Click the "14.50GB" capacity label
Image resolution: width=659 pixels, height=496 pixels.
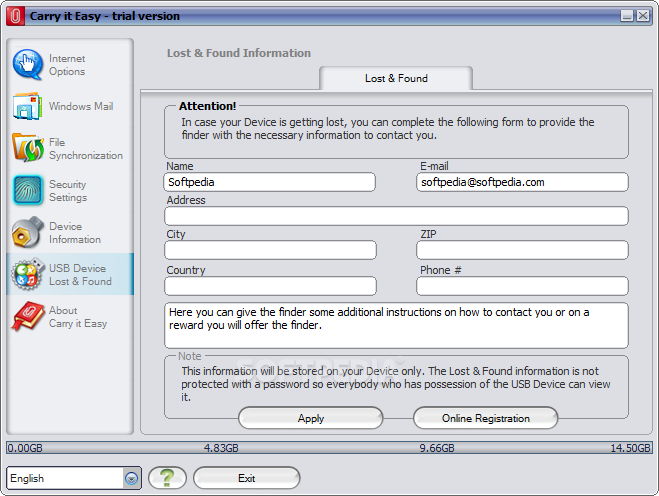tap(630, 448)
